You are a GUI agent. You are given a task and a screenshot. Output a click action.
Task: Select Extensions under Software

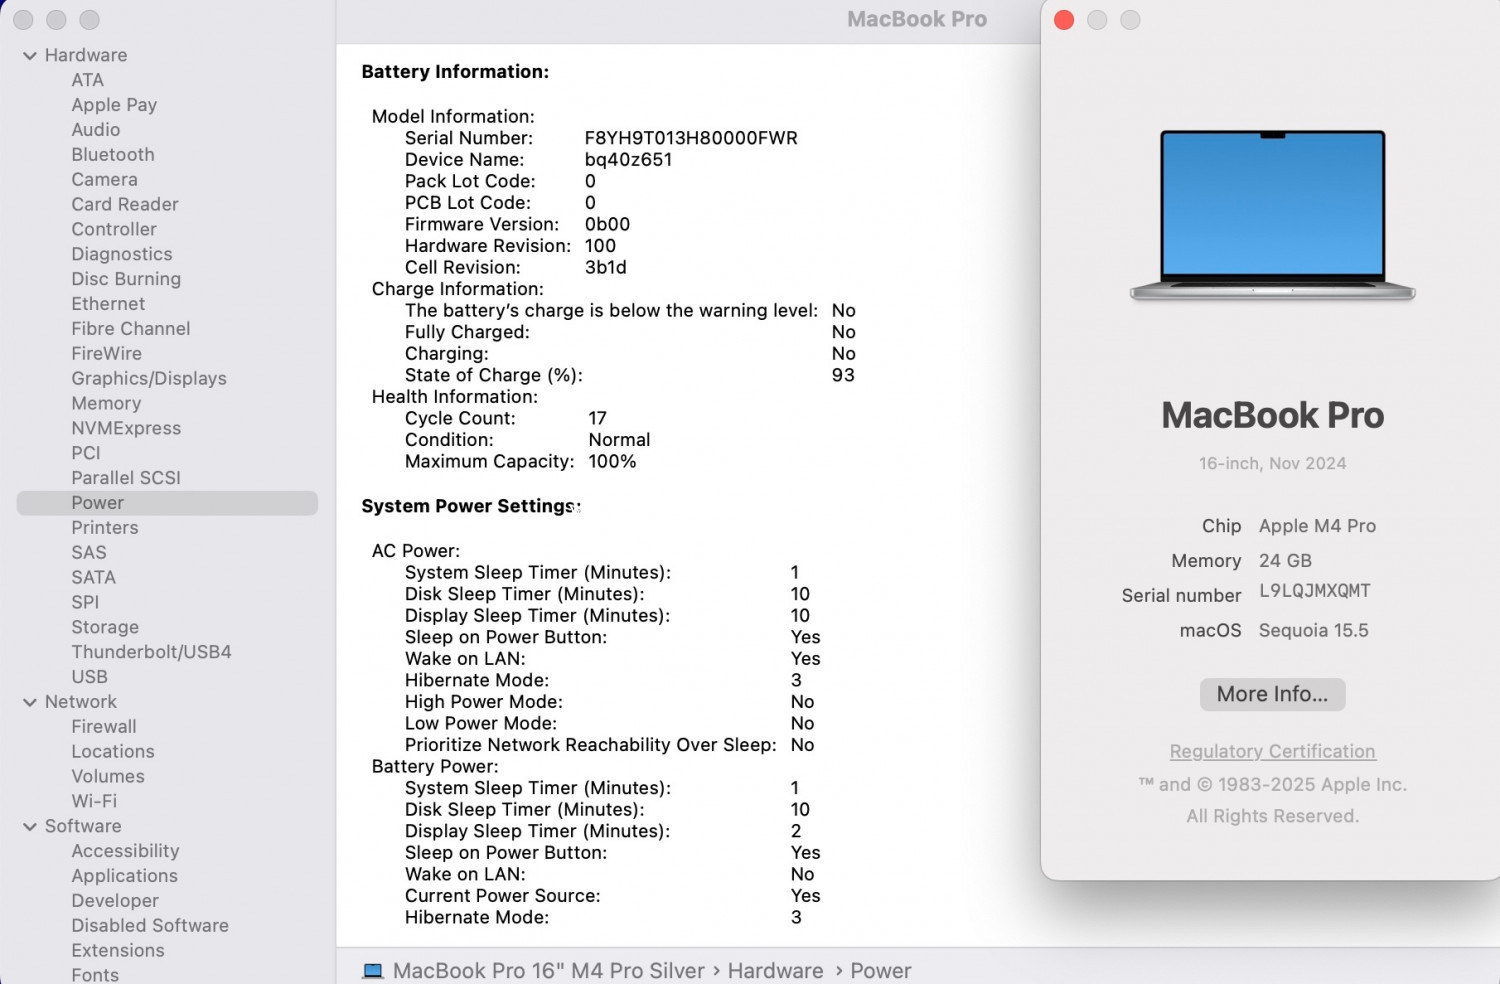118,951
